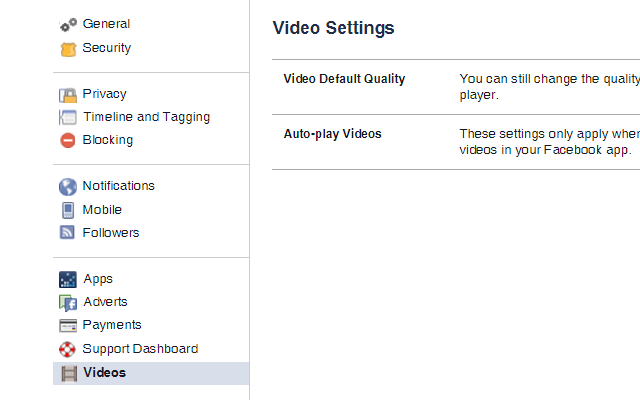
Task: Click the Apps icon in the sidebar
Action: pyautogui.click(x=68, y=280)
